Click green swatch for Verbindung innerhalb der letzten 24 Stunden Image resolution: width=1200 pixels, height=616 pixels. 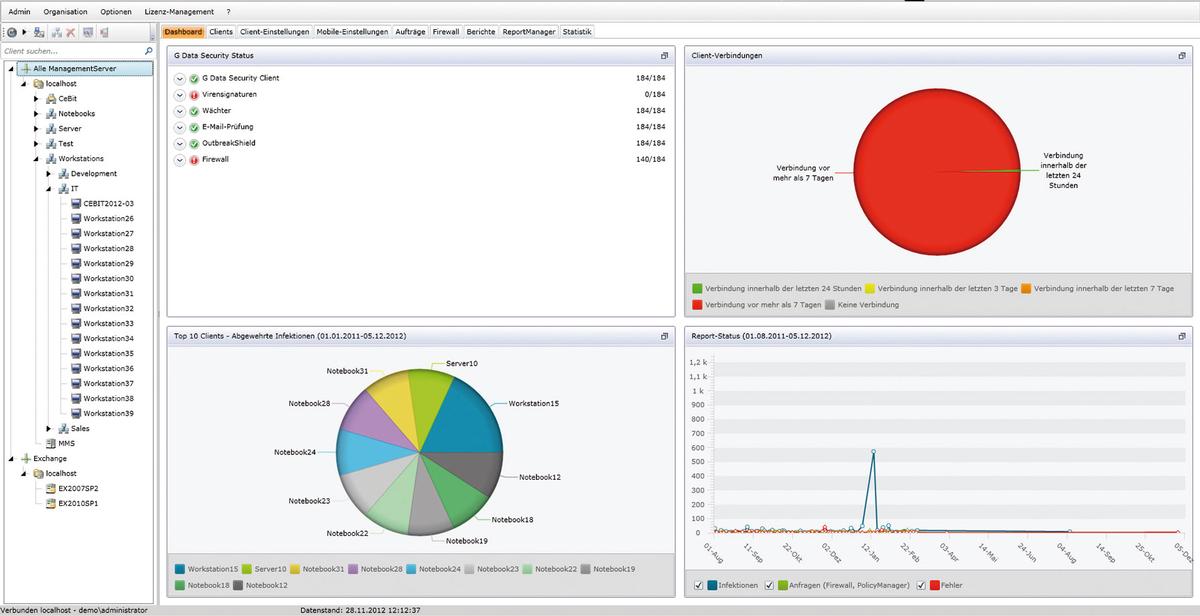point(697,288)
